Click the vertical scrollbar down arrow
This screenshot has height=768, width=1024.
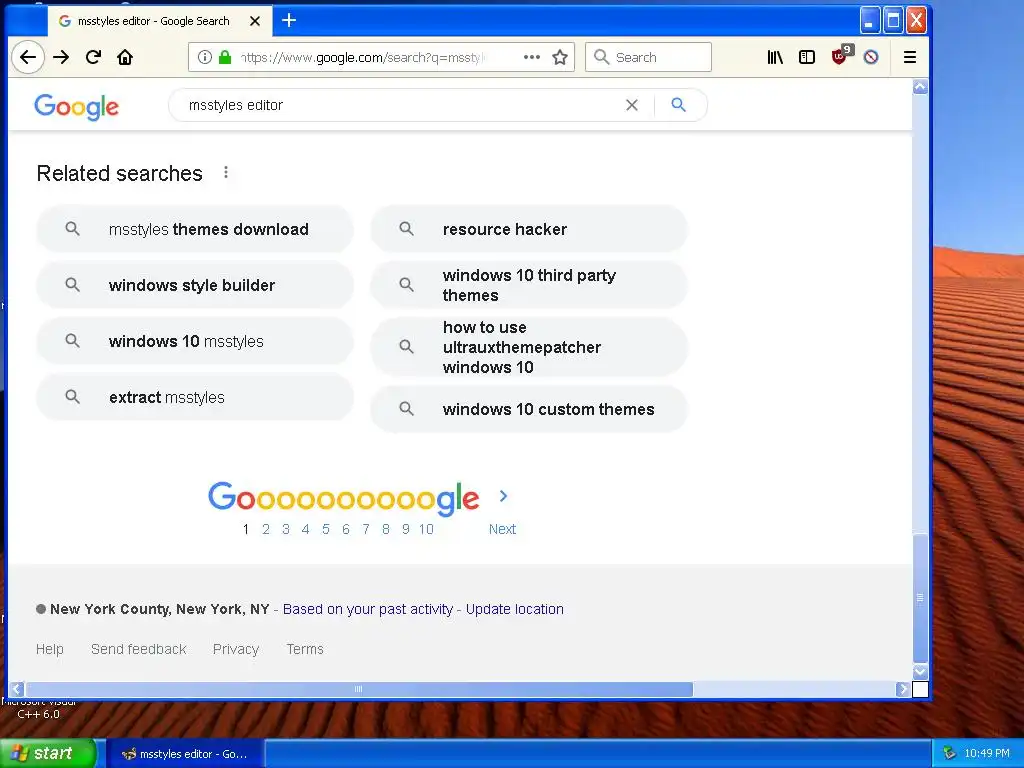click(x=920, y=672)
